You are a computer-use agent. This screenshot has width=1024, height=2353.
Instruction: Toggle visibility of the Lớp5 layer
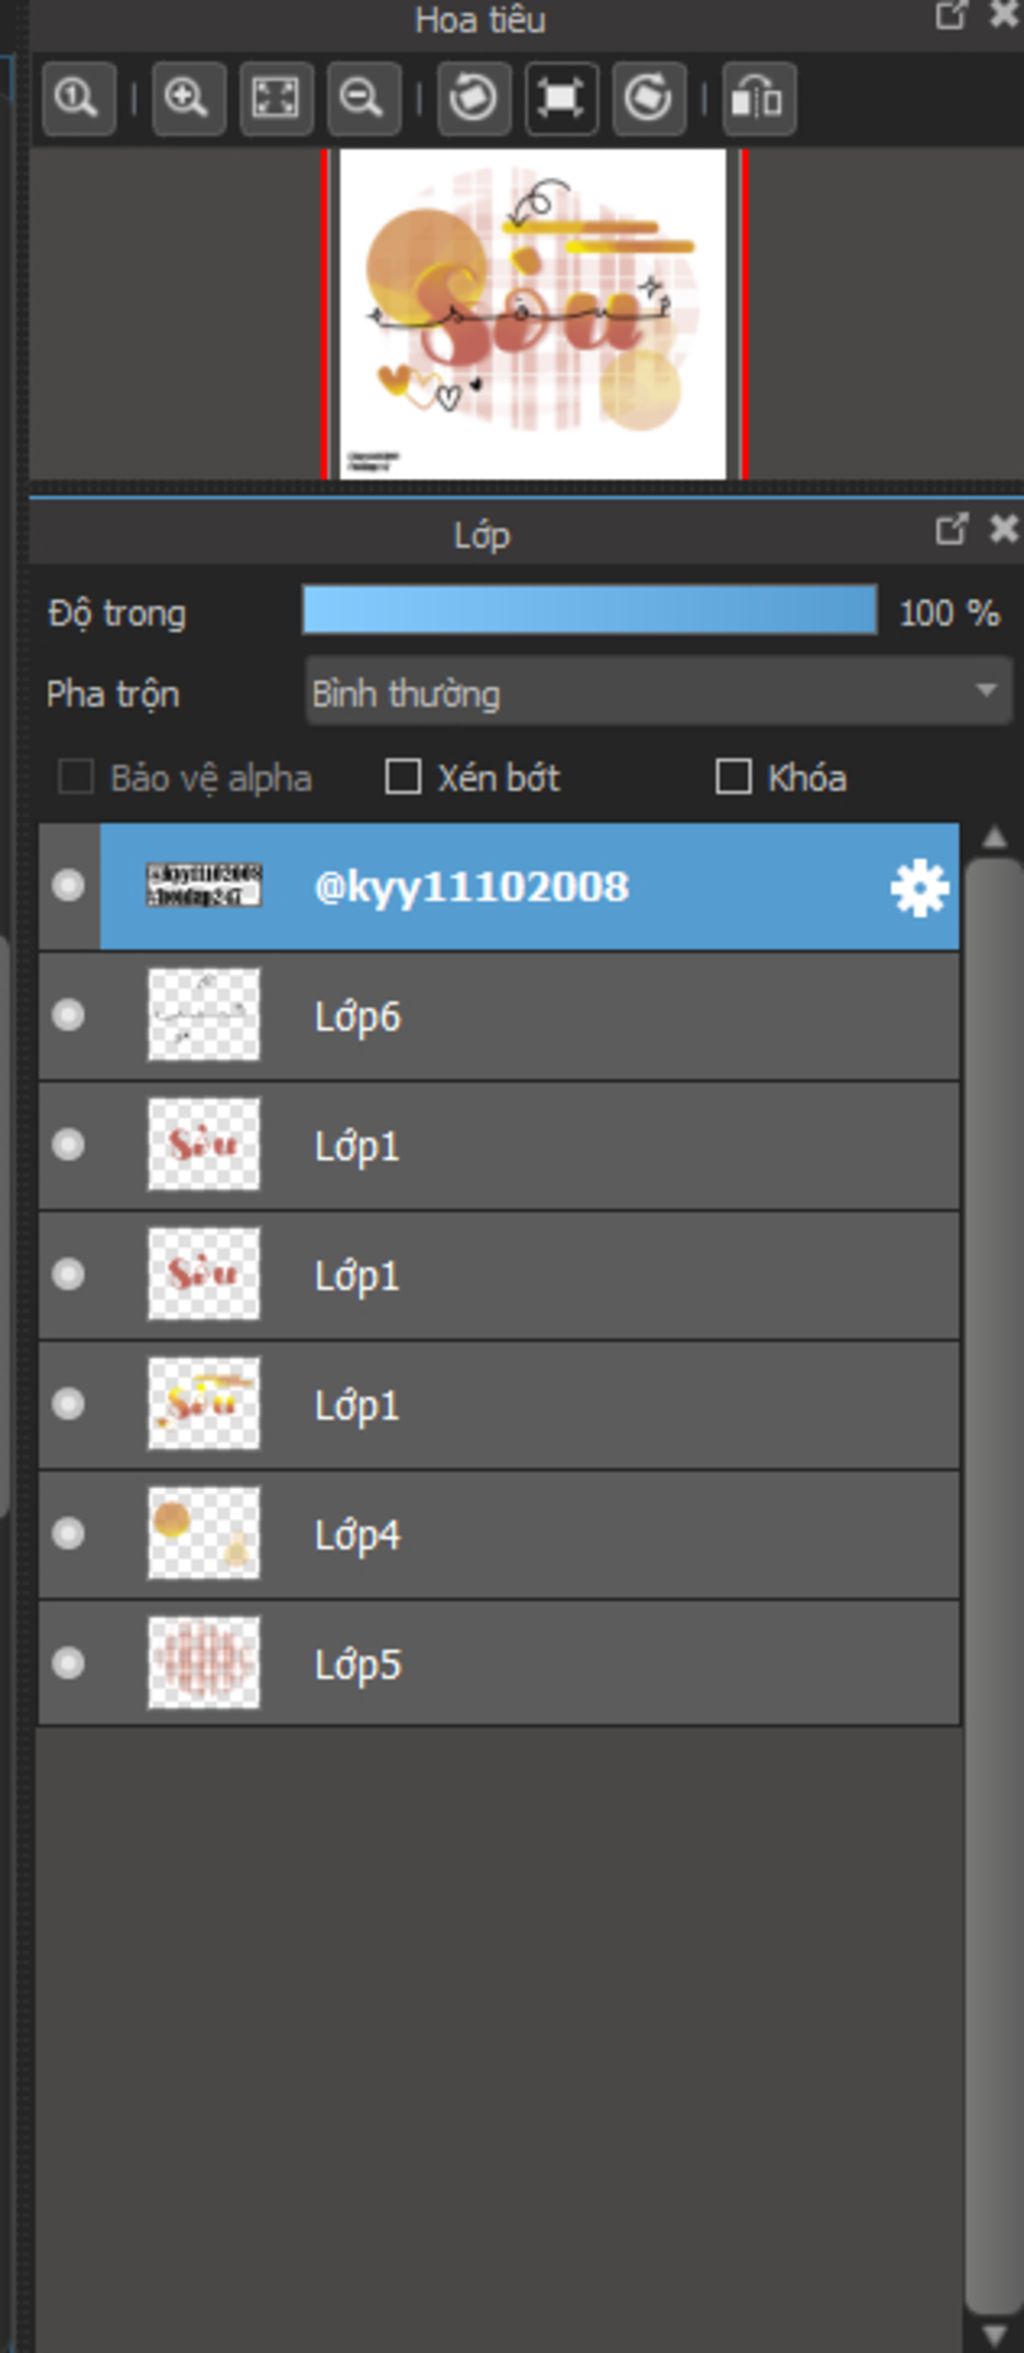[68, 1663]
